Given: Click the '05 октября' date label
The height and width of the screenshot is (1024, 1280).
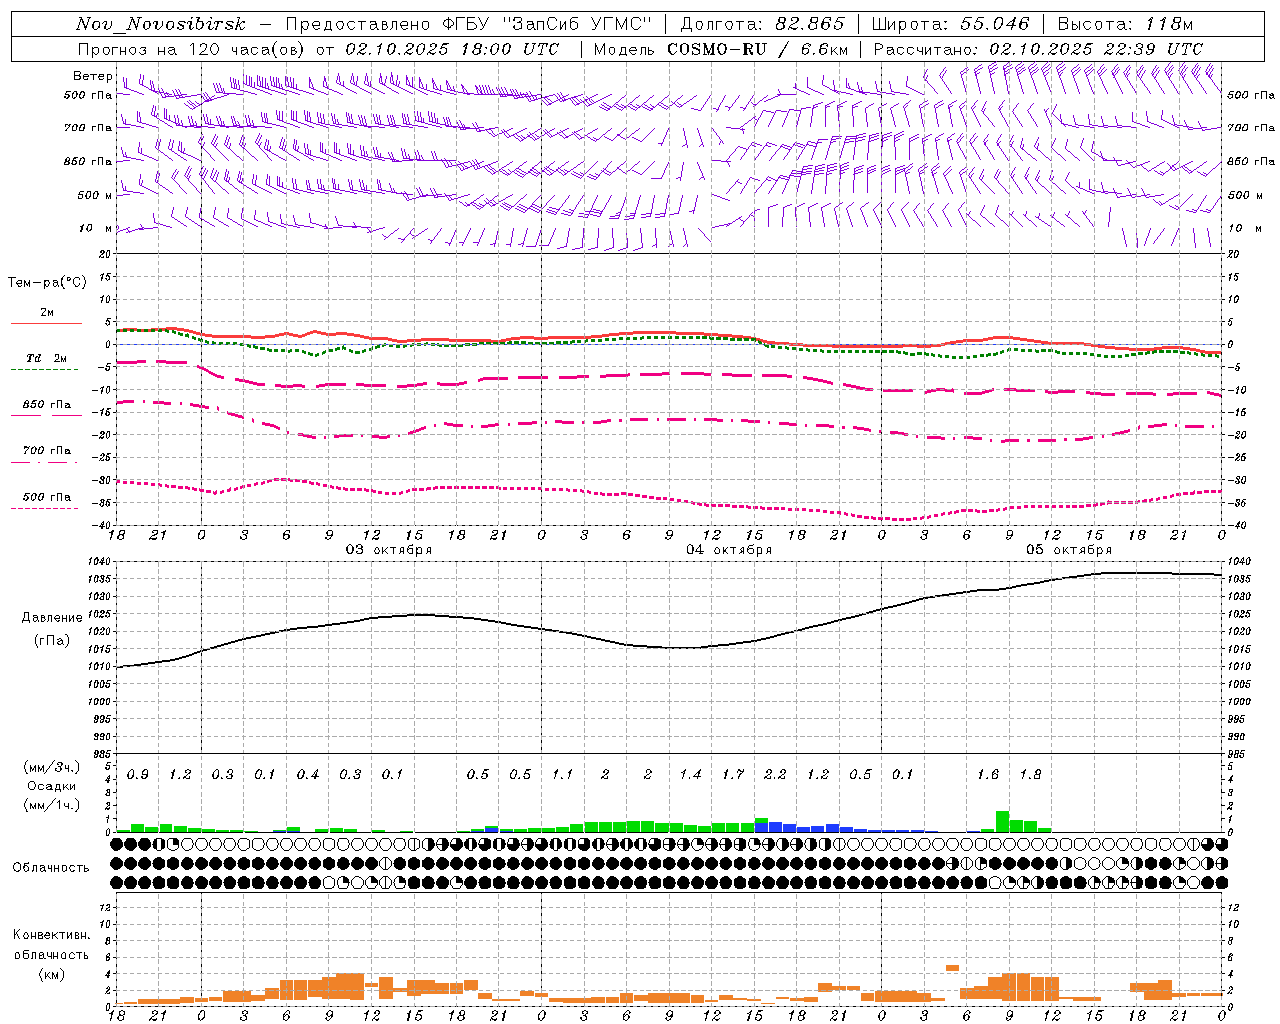Looking at the screenshot, I should point(1069,550).
